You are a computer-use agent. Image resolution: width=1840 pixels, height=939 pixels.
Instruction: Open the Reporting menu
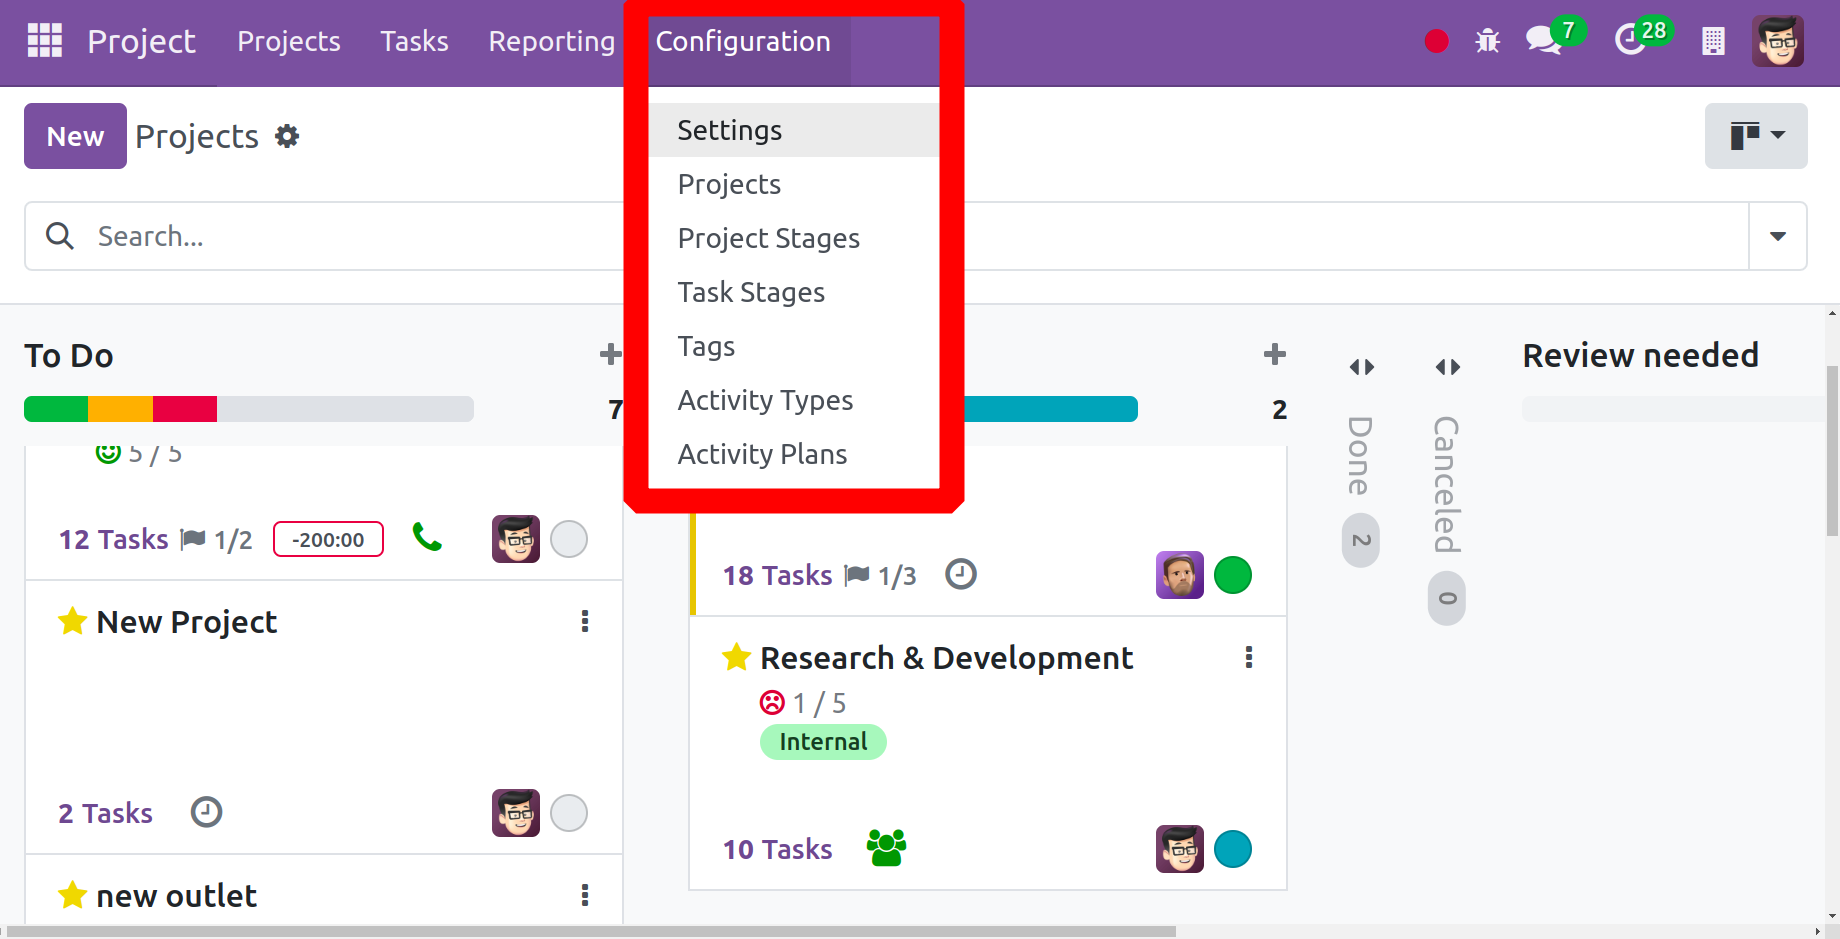click(551, 41)
